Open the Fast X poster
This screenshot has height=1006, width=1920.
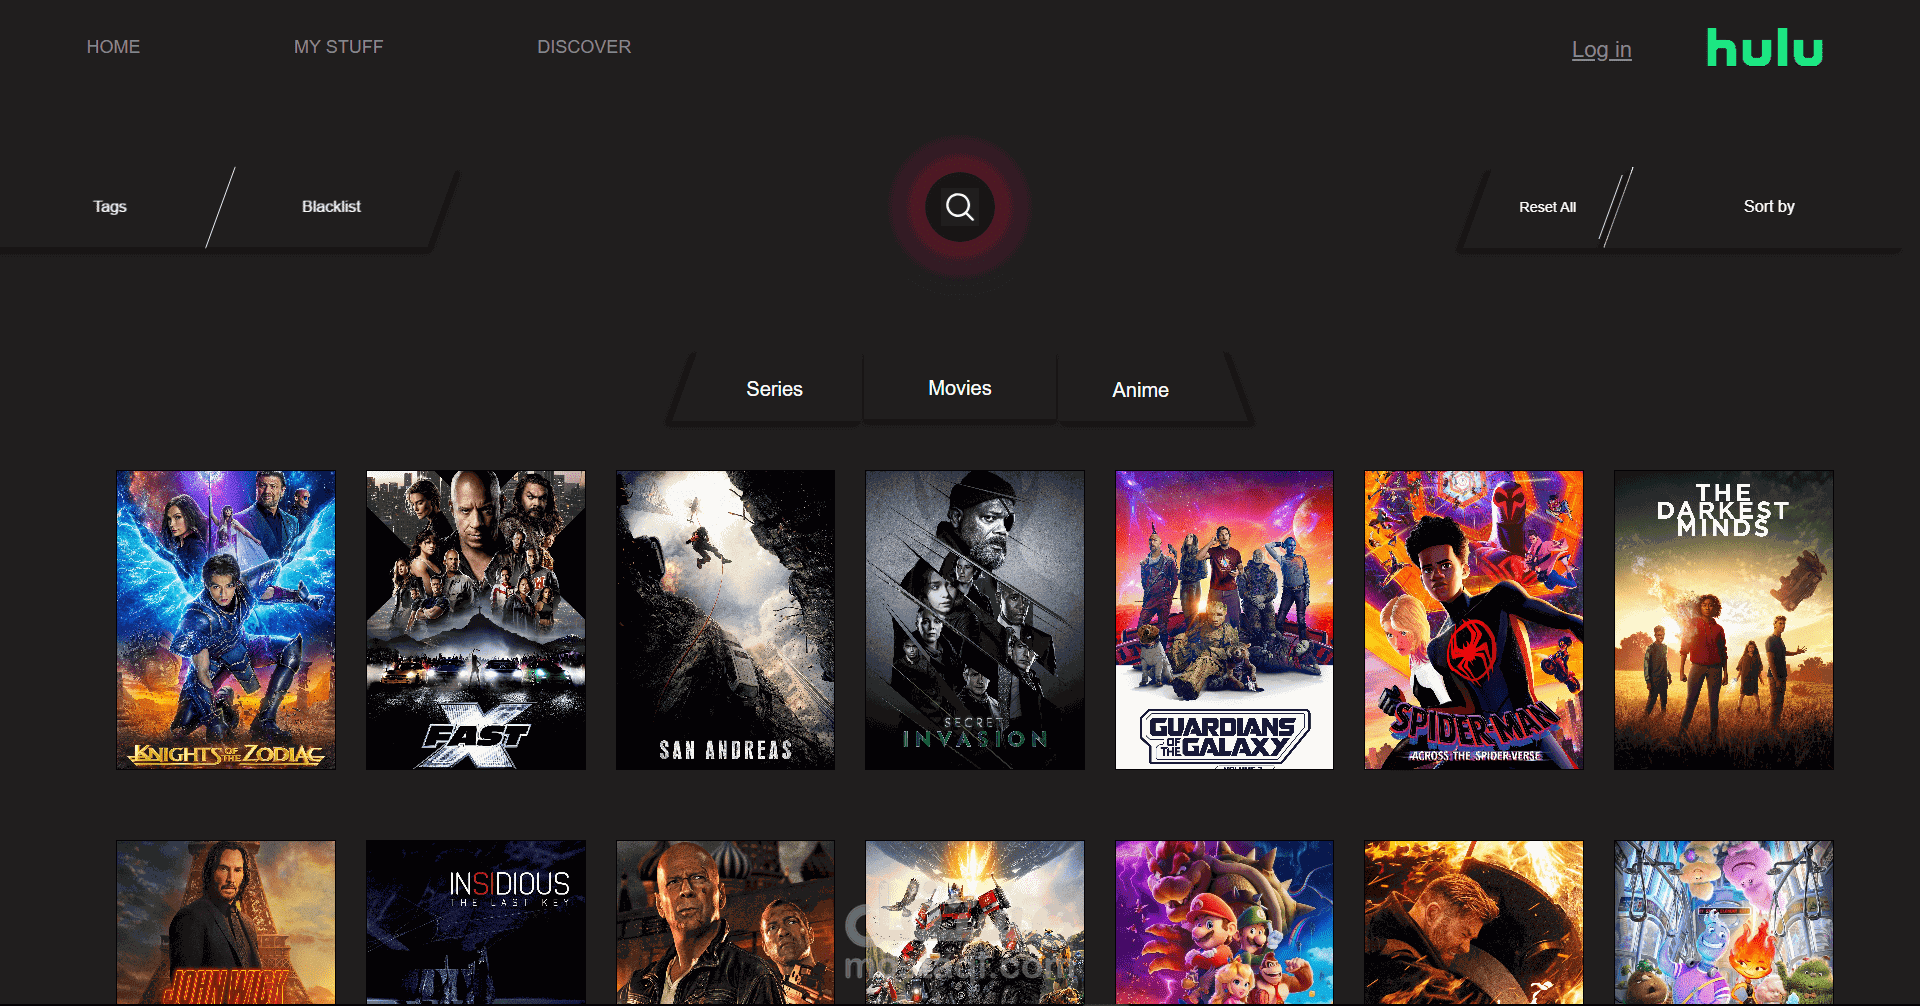coord(476,620)
